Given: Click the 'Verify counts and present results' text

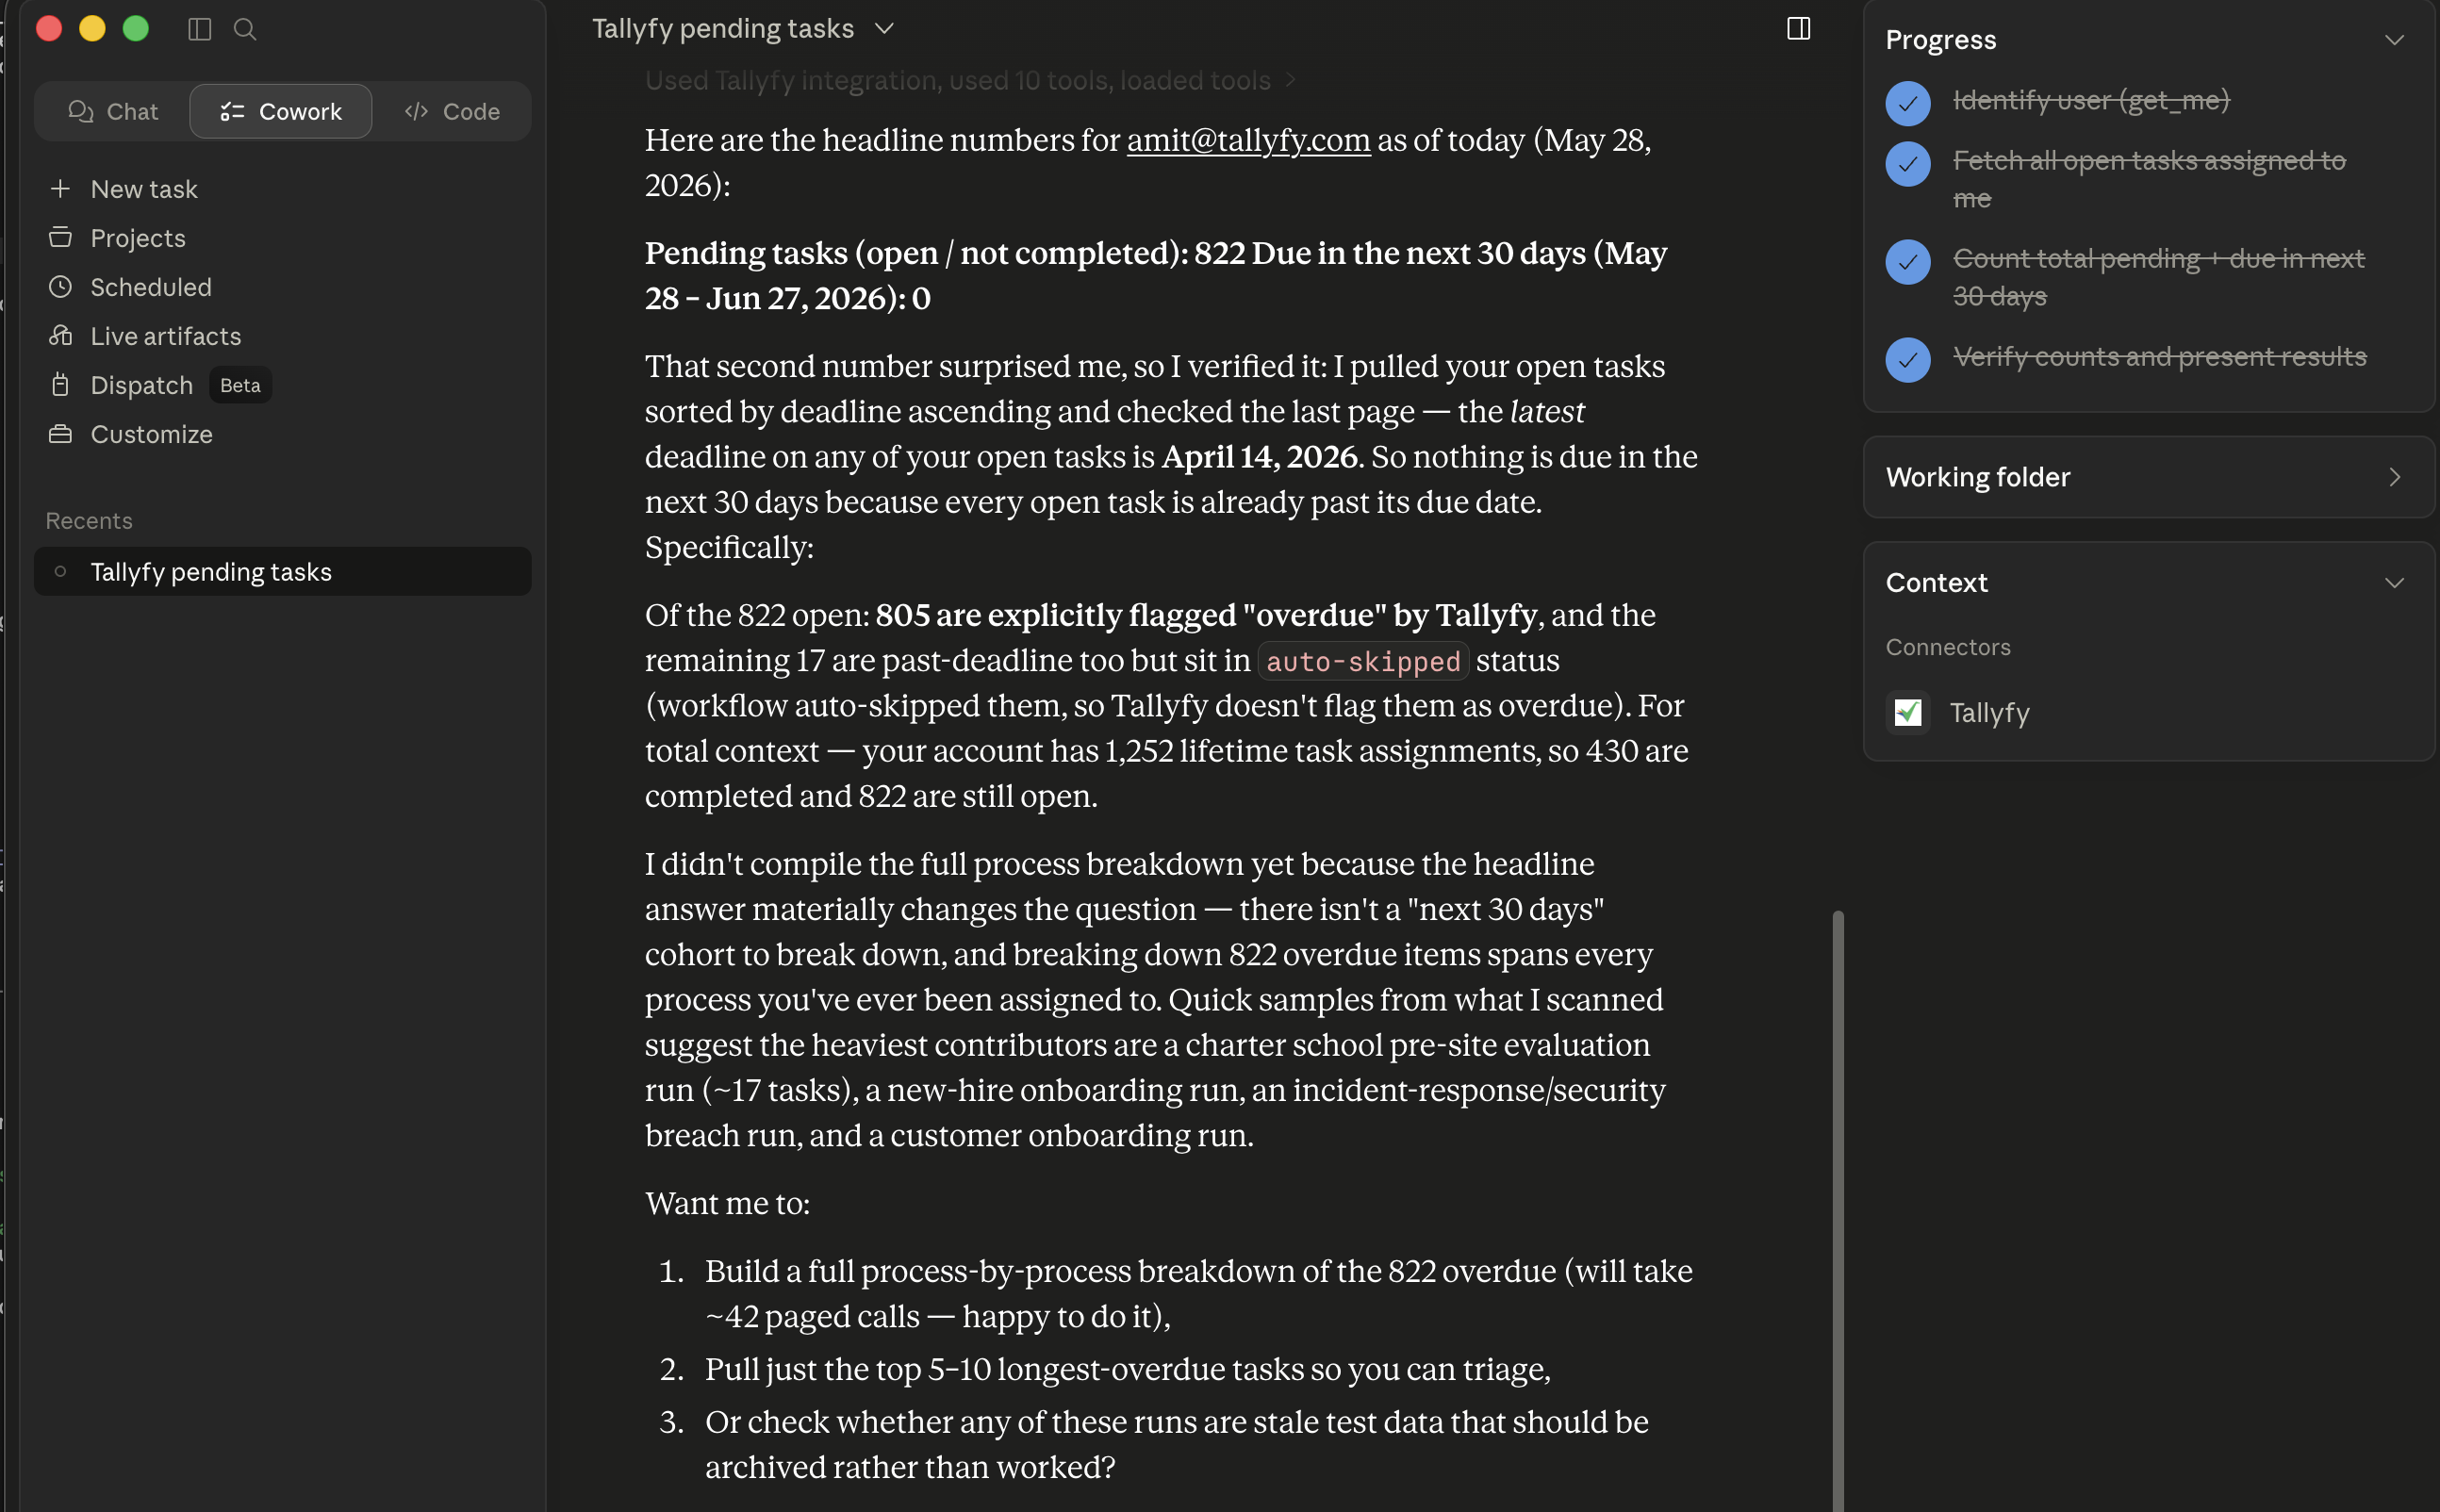Looking at the screenshot, I should [x=2159, y=356].
